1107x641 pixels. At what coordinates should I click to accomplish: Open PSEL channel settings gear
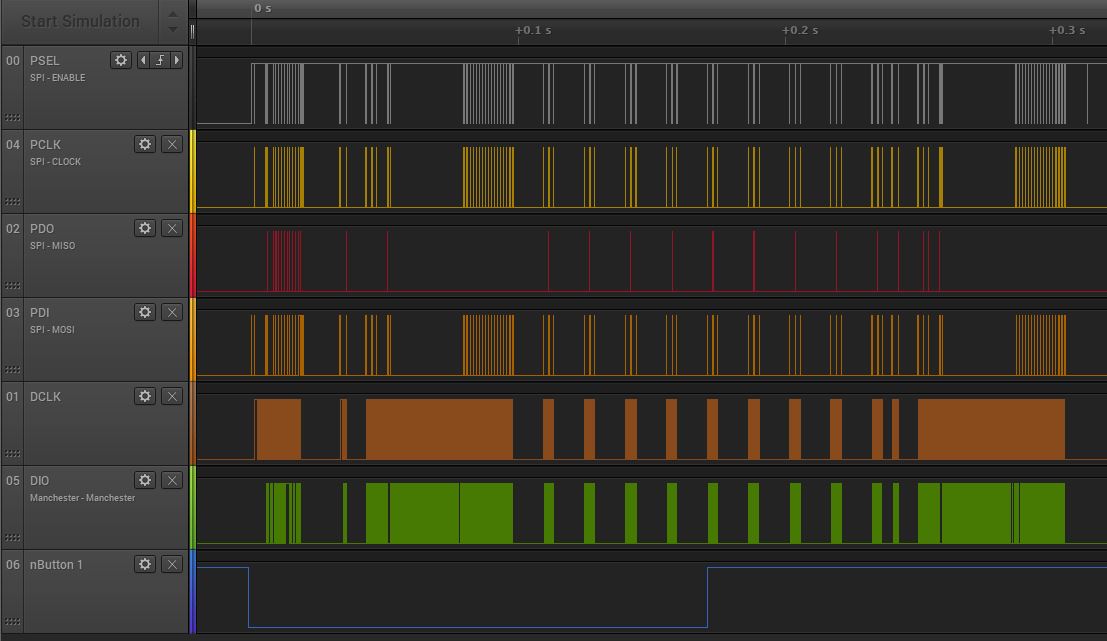click(121, 60)
